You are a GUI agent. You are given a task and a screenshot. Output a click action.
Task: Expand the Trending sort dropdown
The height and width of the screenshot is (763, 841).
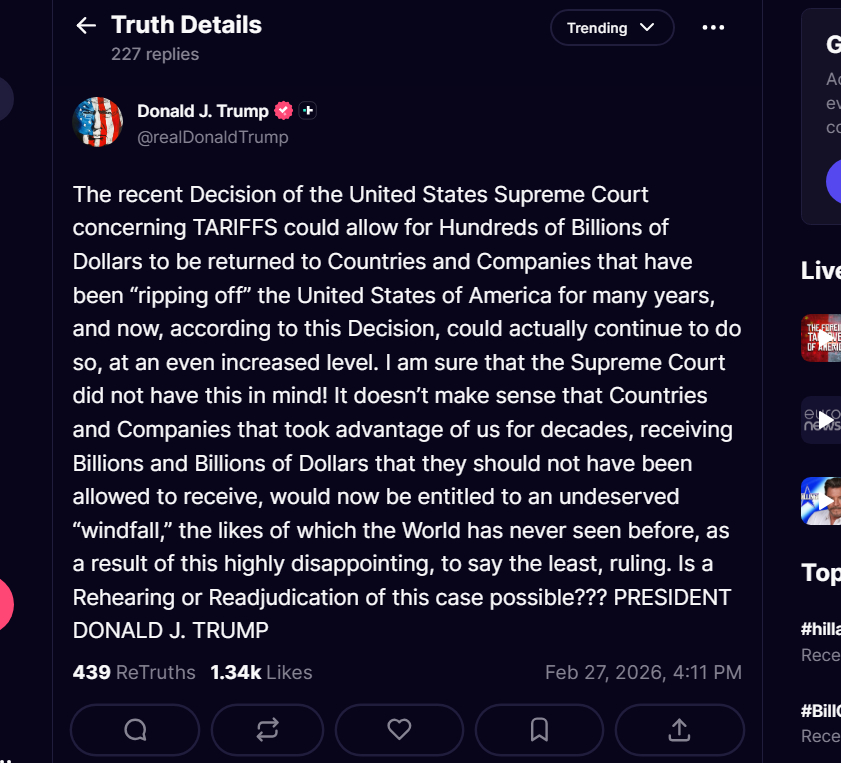(x=611, y=28)
